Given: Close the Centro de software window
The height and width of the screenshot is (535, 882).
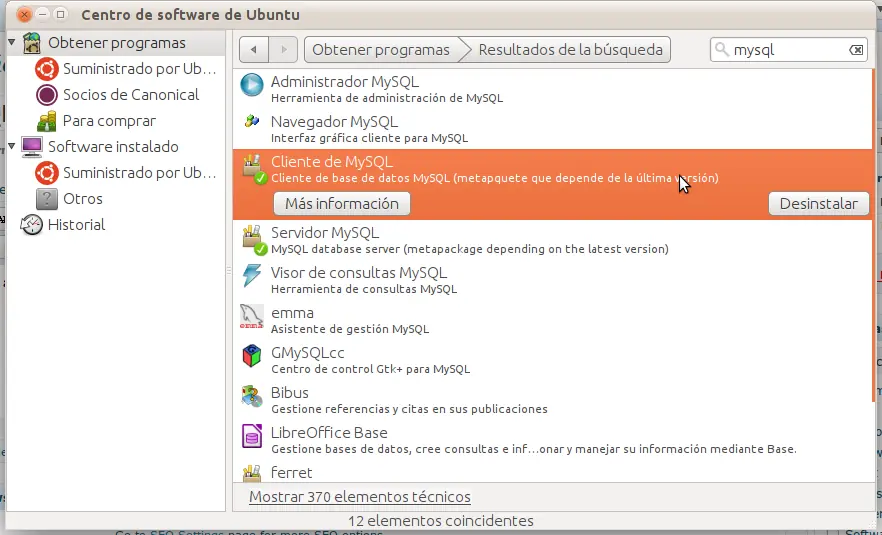Looking at the screenshot, I should point(24,15).
